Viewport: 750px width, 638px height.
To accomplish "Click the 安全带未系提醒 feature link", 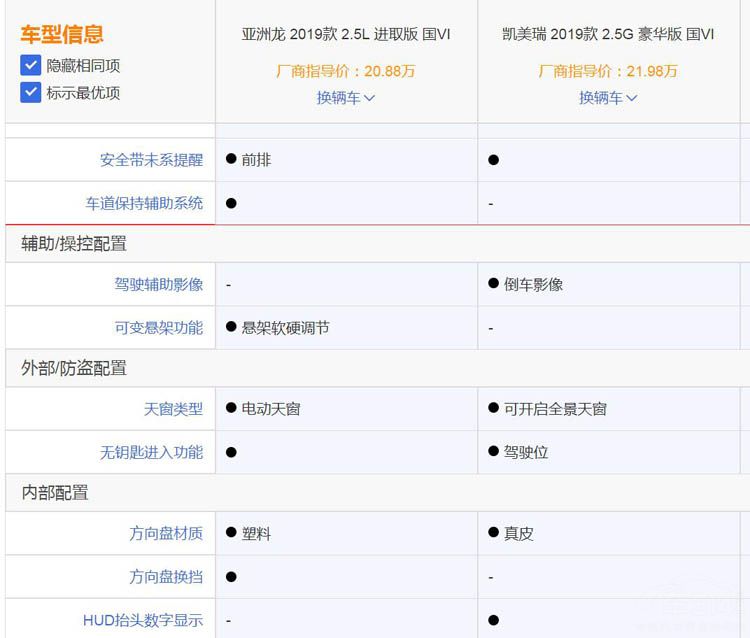I will pos(151,160).
